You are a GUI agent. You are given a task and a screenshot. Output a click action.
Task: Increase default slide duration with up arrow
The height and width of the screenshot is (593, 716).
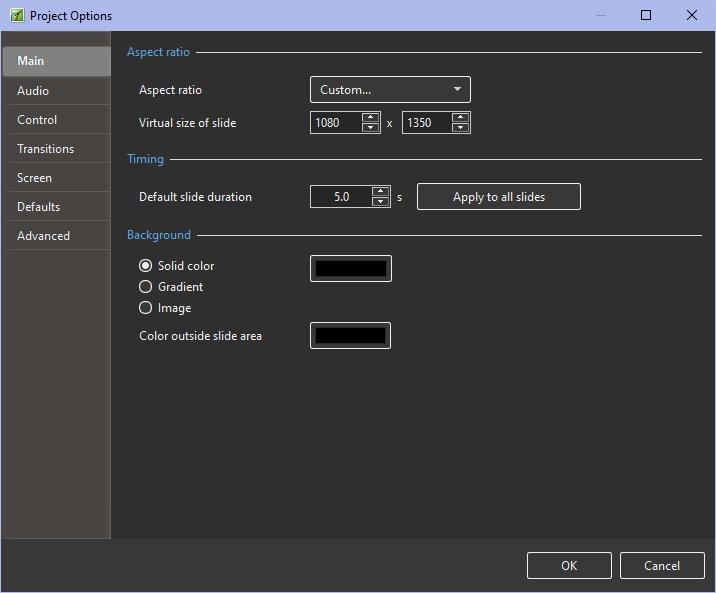click(380, 191)
